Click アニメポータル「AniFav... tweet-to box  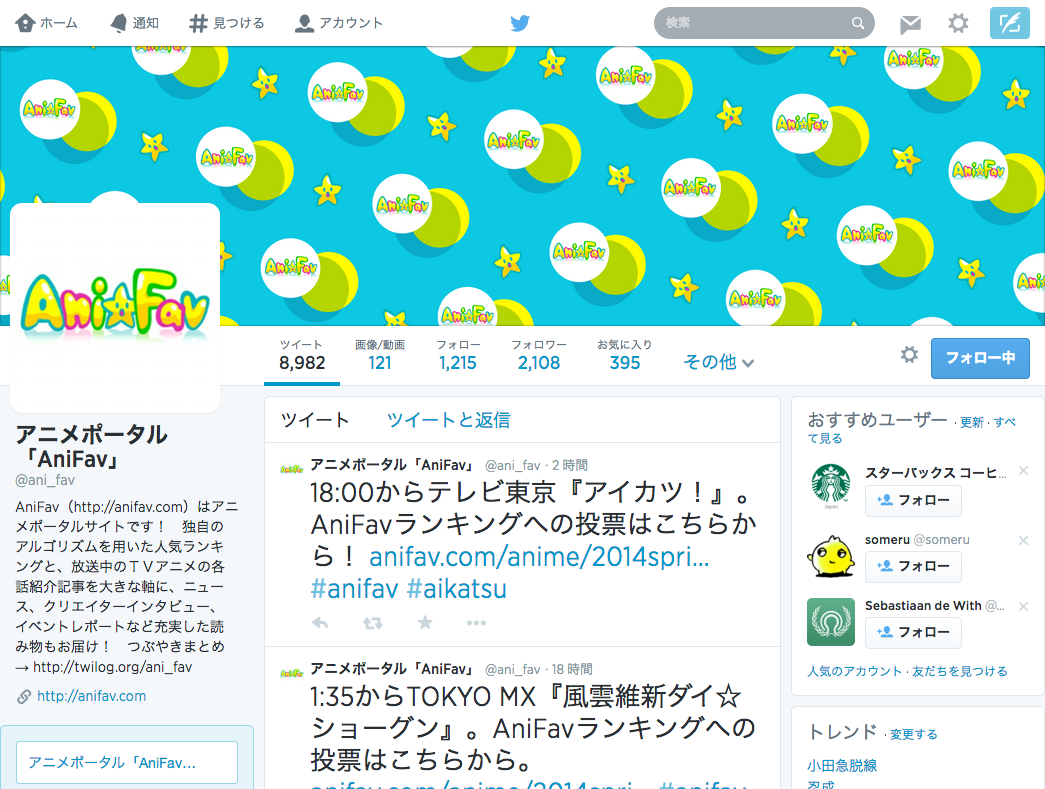[127, 762]
